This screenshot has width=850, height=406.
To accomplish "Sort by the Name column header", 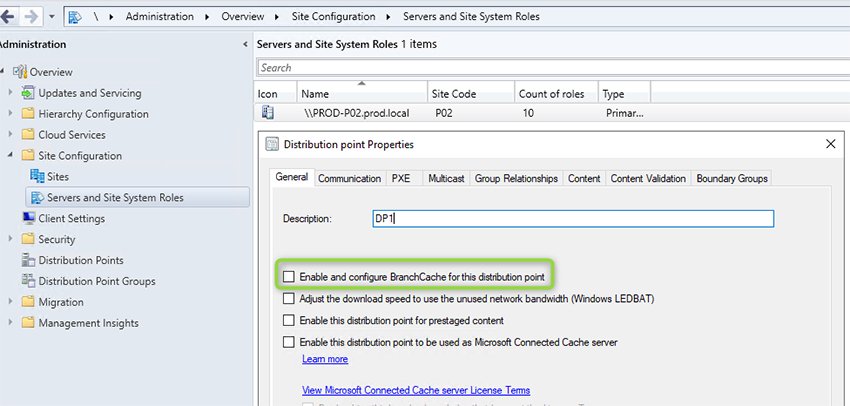I will tap(362, 93).
